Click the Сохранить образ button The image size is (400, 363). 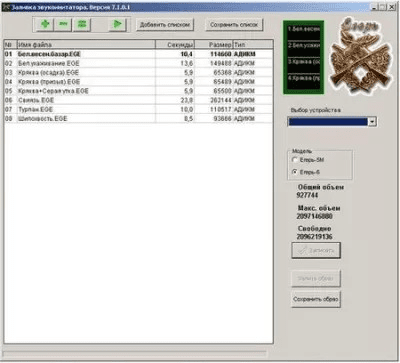[x=316, y=299]
